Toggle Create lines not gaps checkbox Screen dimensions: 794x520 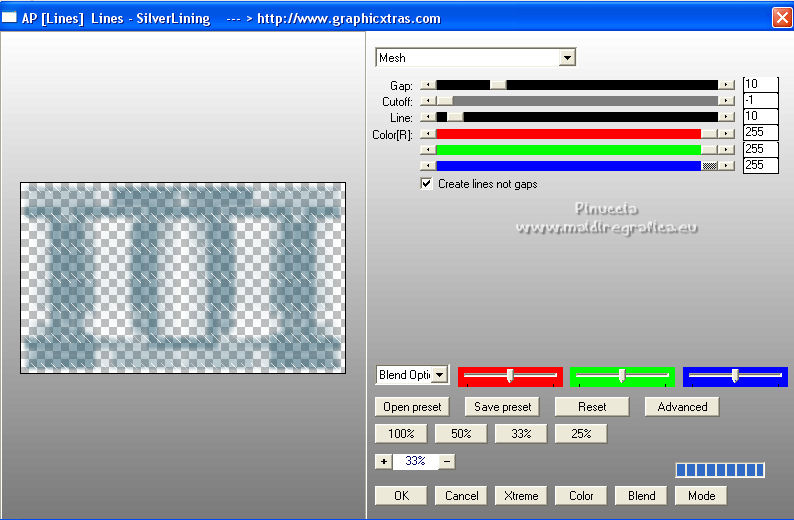pyautogui.click(x=426, y=183)
